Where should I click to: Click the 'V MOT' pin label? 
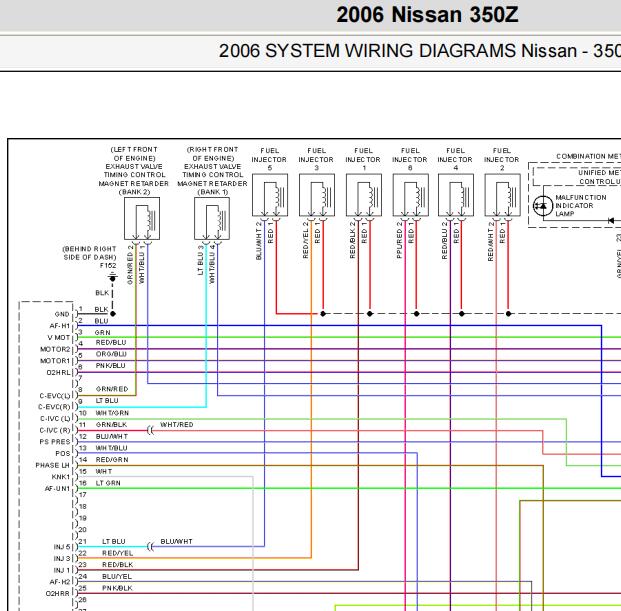tap(59, 338)
